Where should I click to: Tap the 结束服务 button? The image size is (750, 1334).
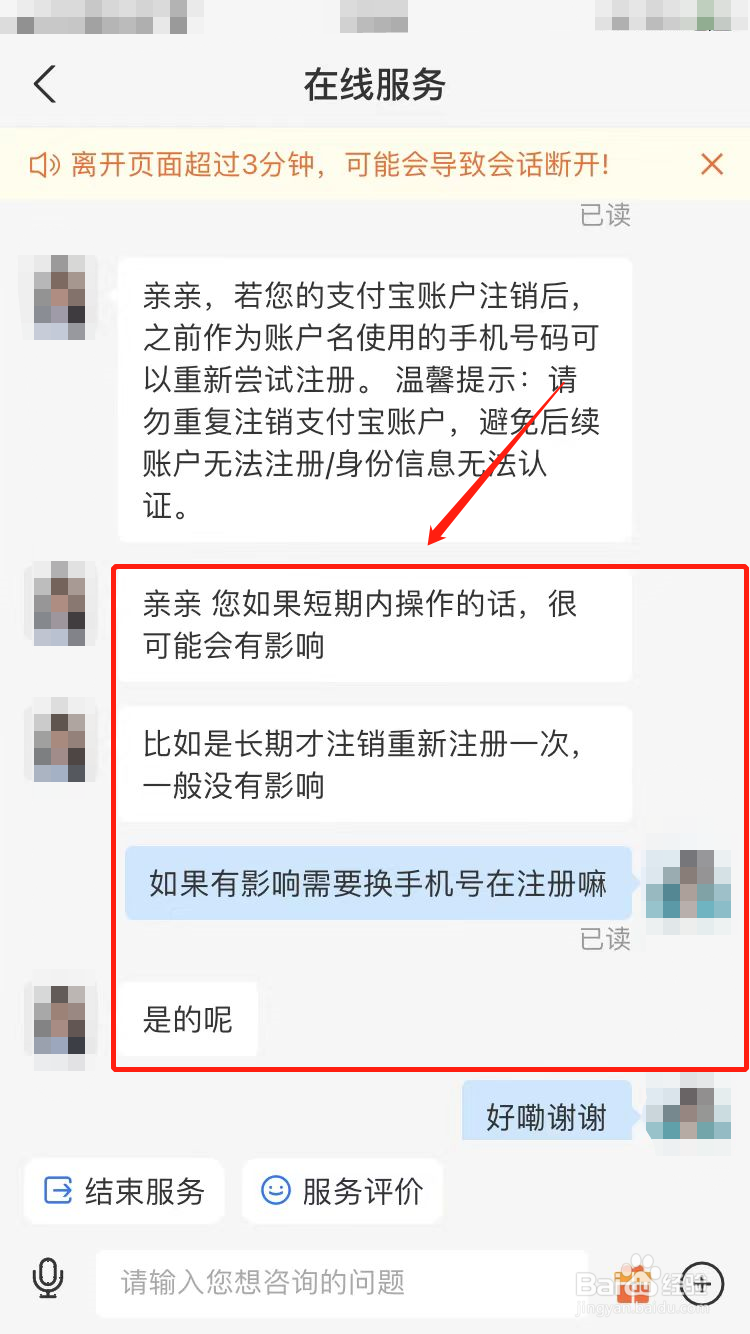click(x=125, y=1191)
